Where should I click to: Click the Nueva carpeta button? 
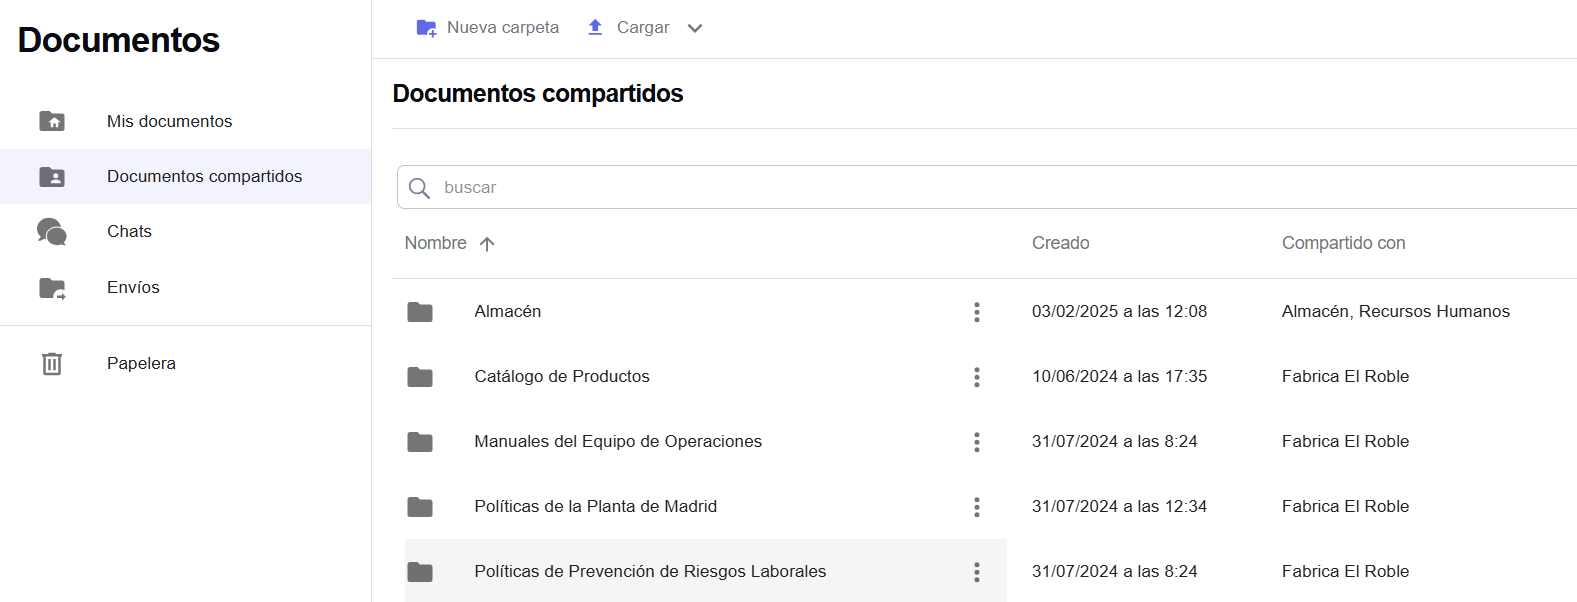coord(488,28)
